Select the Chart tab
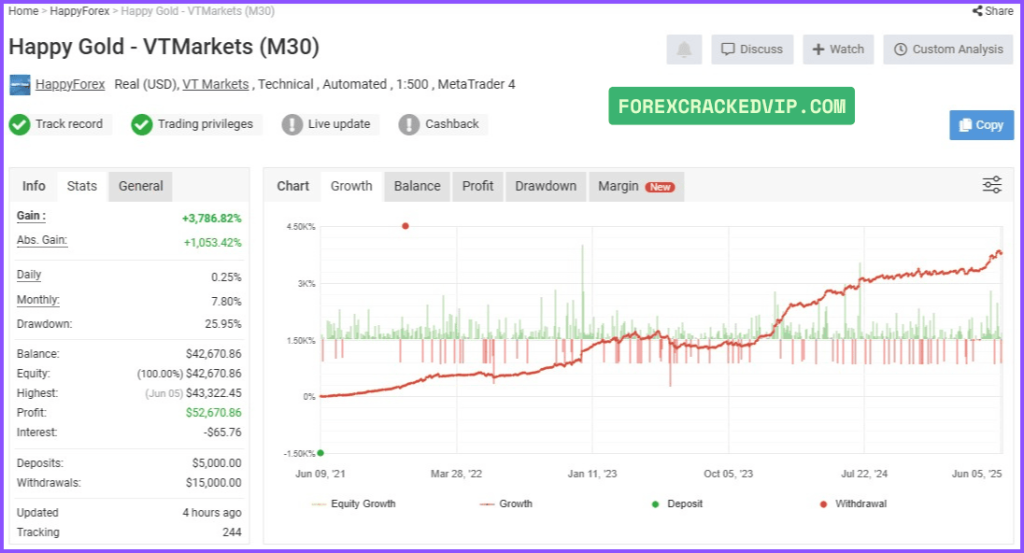 pyautogui.click(x=293, y=186)
